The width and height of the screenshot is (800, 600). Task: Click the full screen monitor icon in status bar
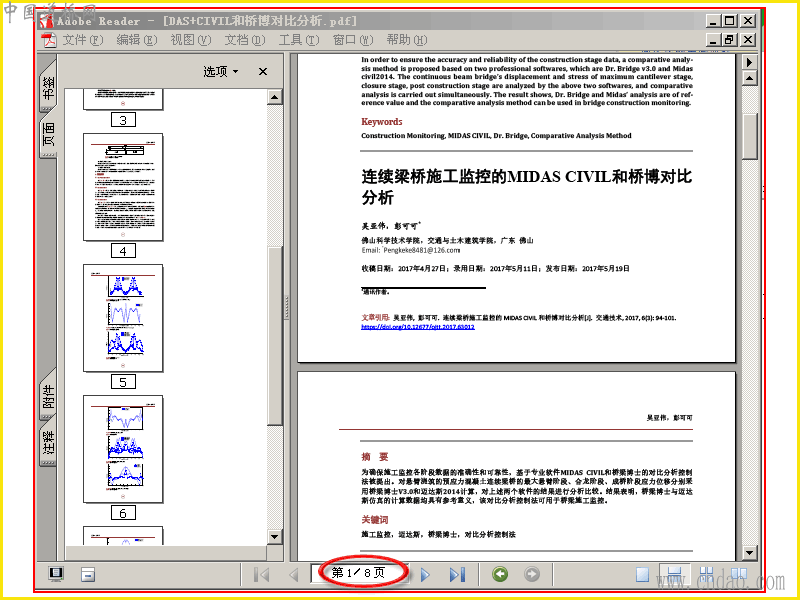point(56,574)
